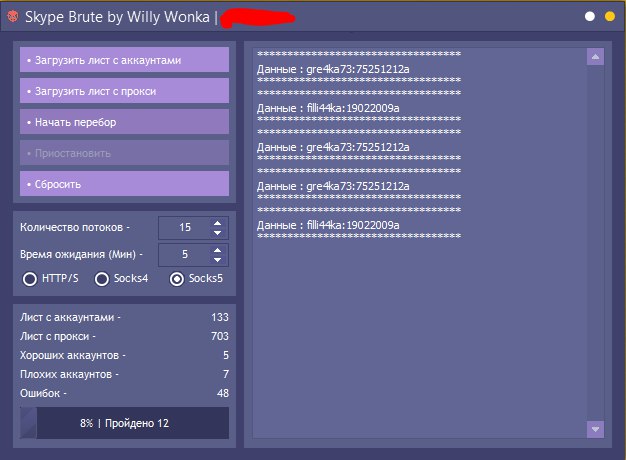The height and width of the screenshot is (460, 626).
Task: Click the Начать перебор button
Action: 124,122
